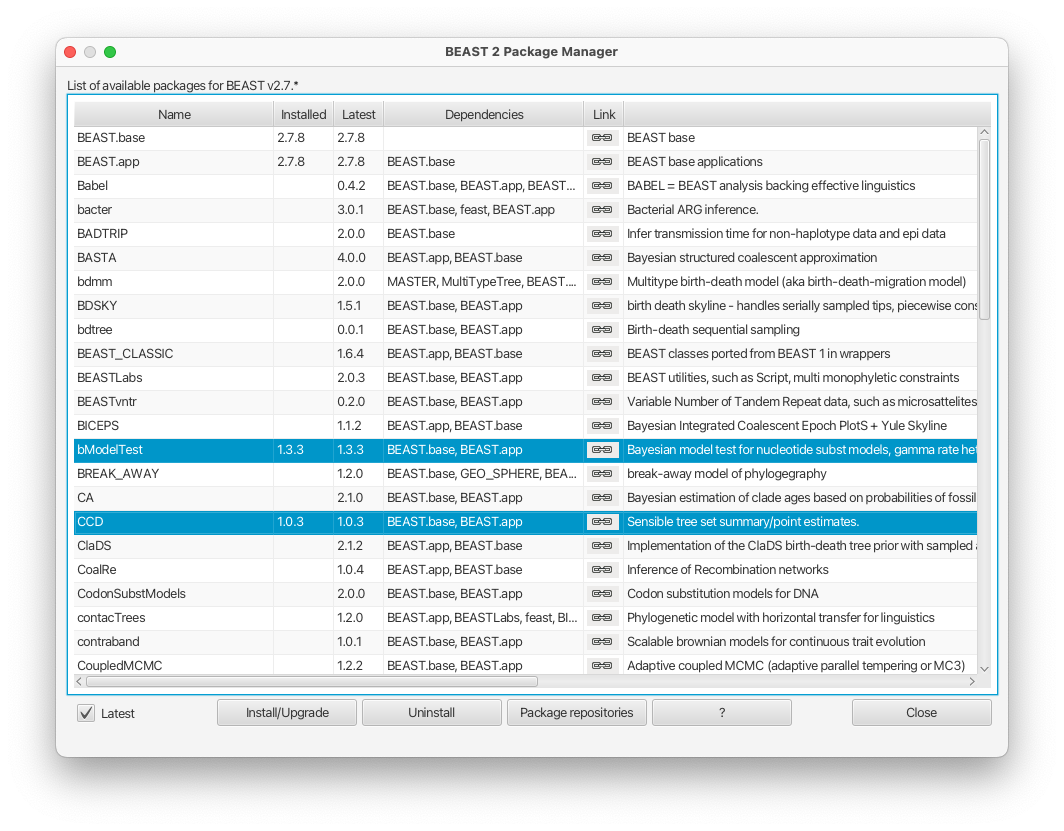
Task: Click the horizontal scrollbar thumb
Action: [312, 681]
